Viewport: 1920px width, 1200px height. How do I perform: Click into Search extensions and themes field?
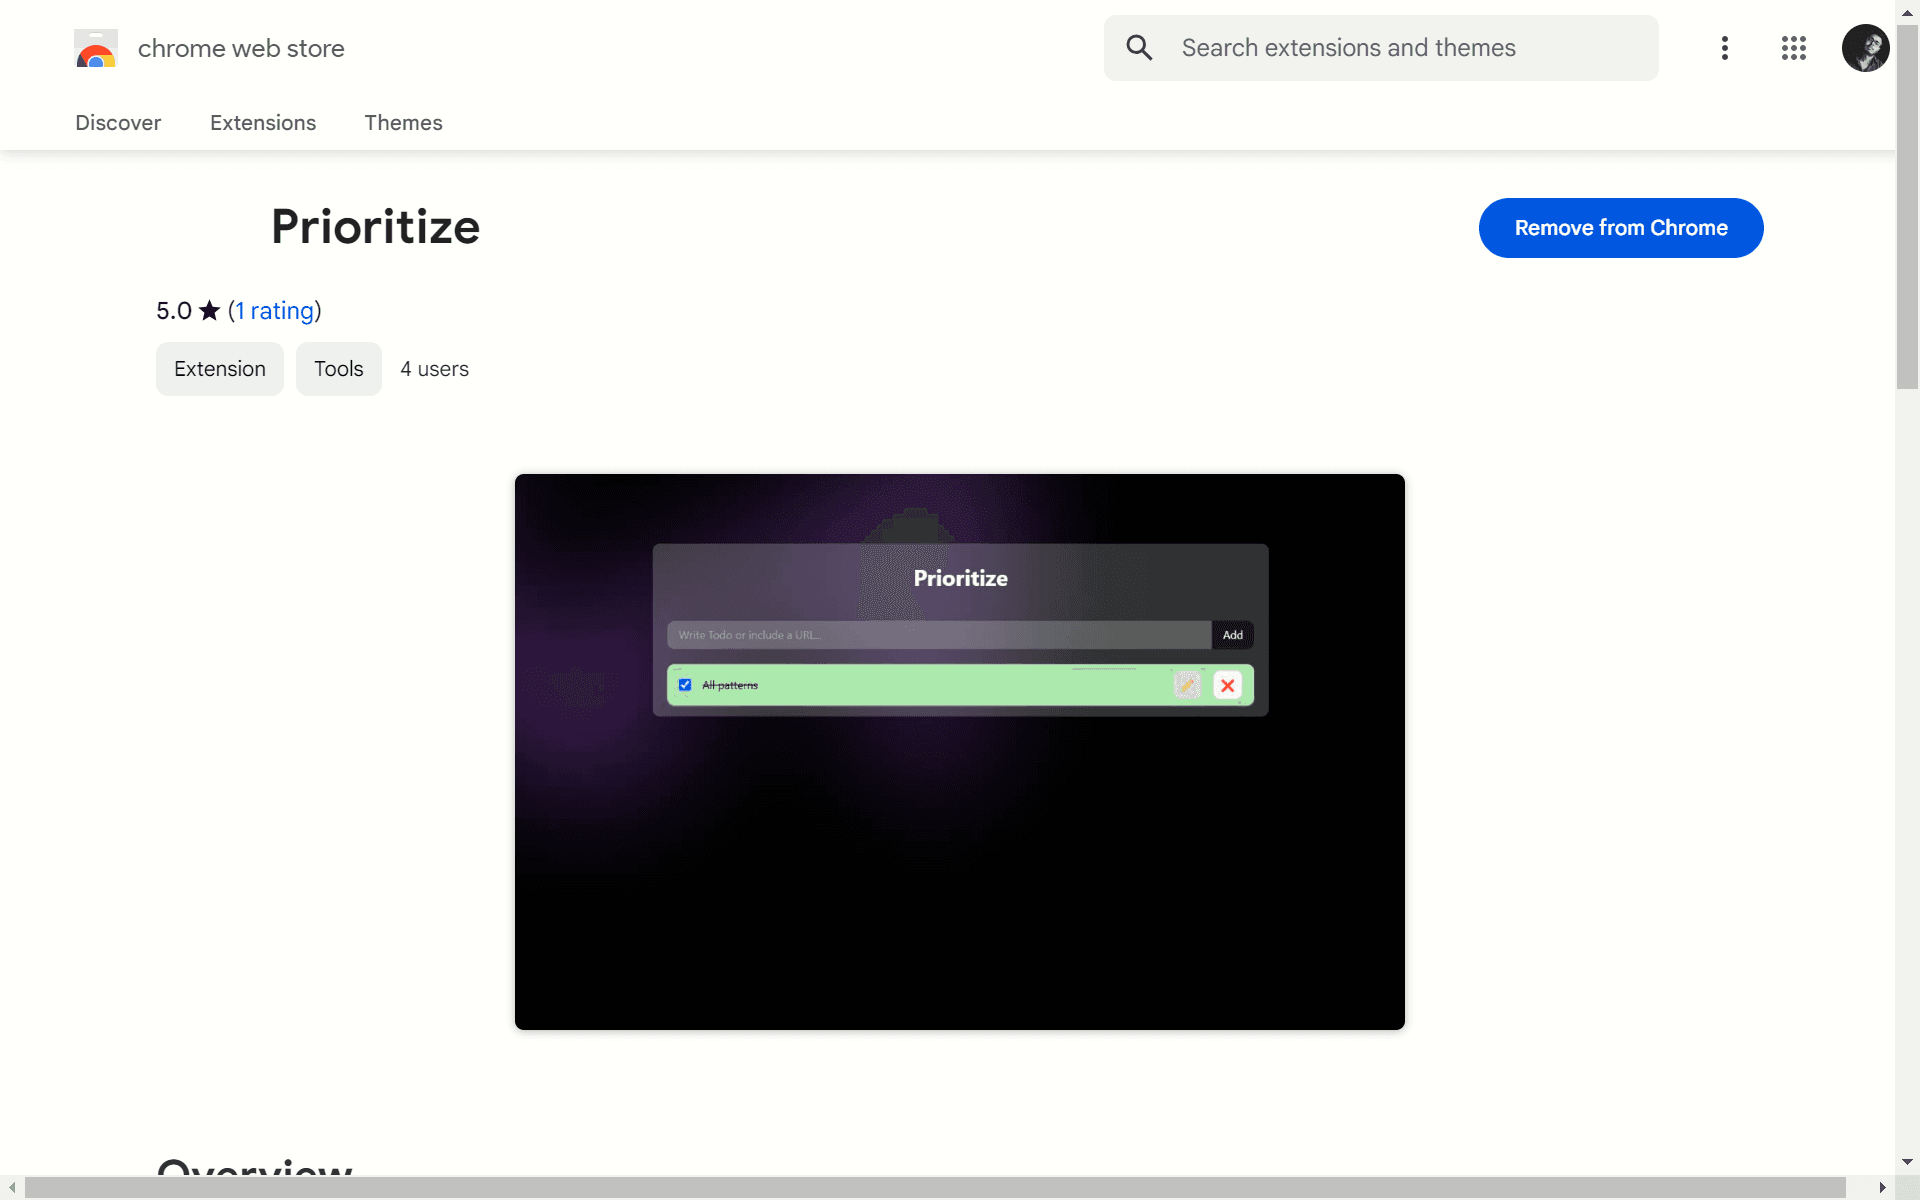(x=1381, y=48)
